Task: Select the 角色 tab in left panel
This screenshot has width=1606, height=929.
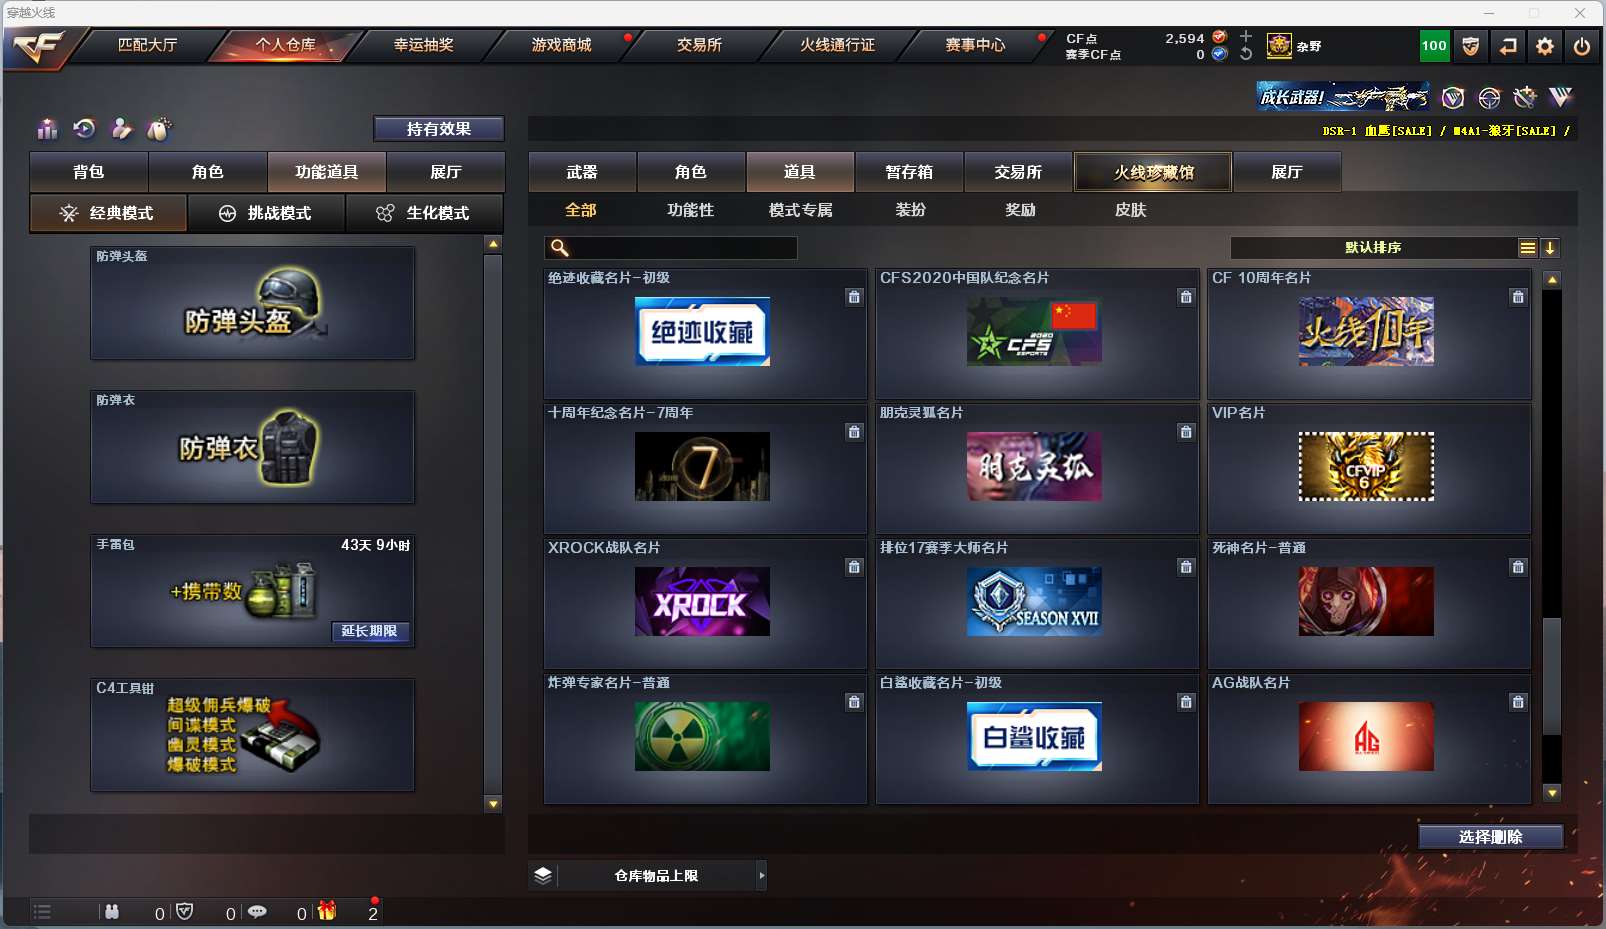Action: (x=208, y=172)
